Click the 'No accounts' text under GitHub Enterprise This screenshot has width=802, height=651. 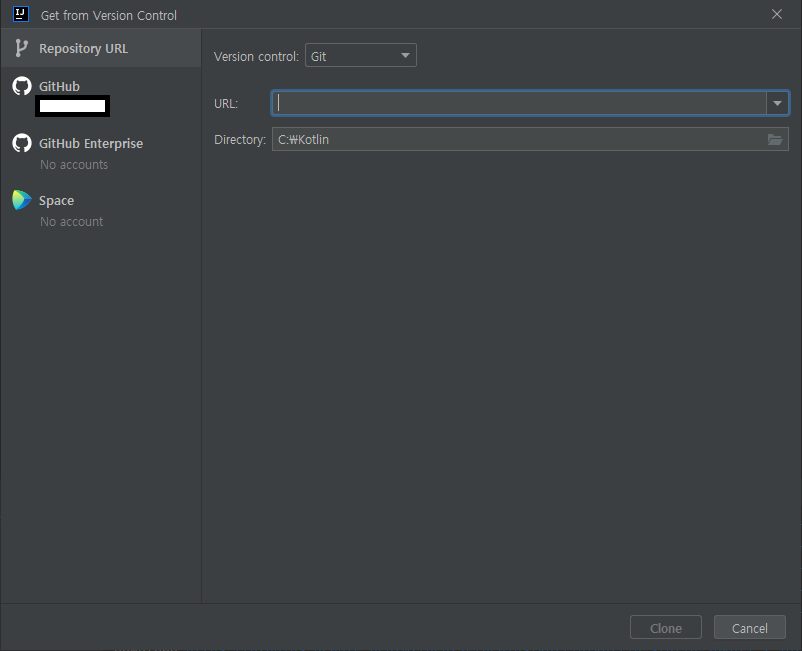[74, 165]
